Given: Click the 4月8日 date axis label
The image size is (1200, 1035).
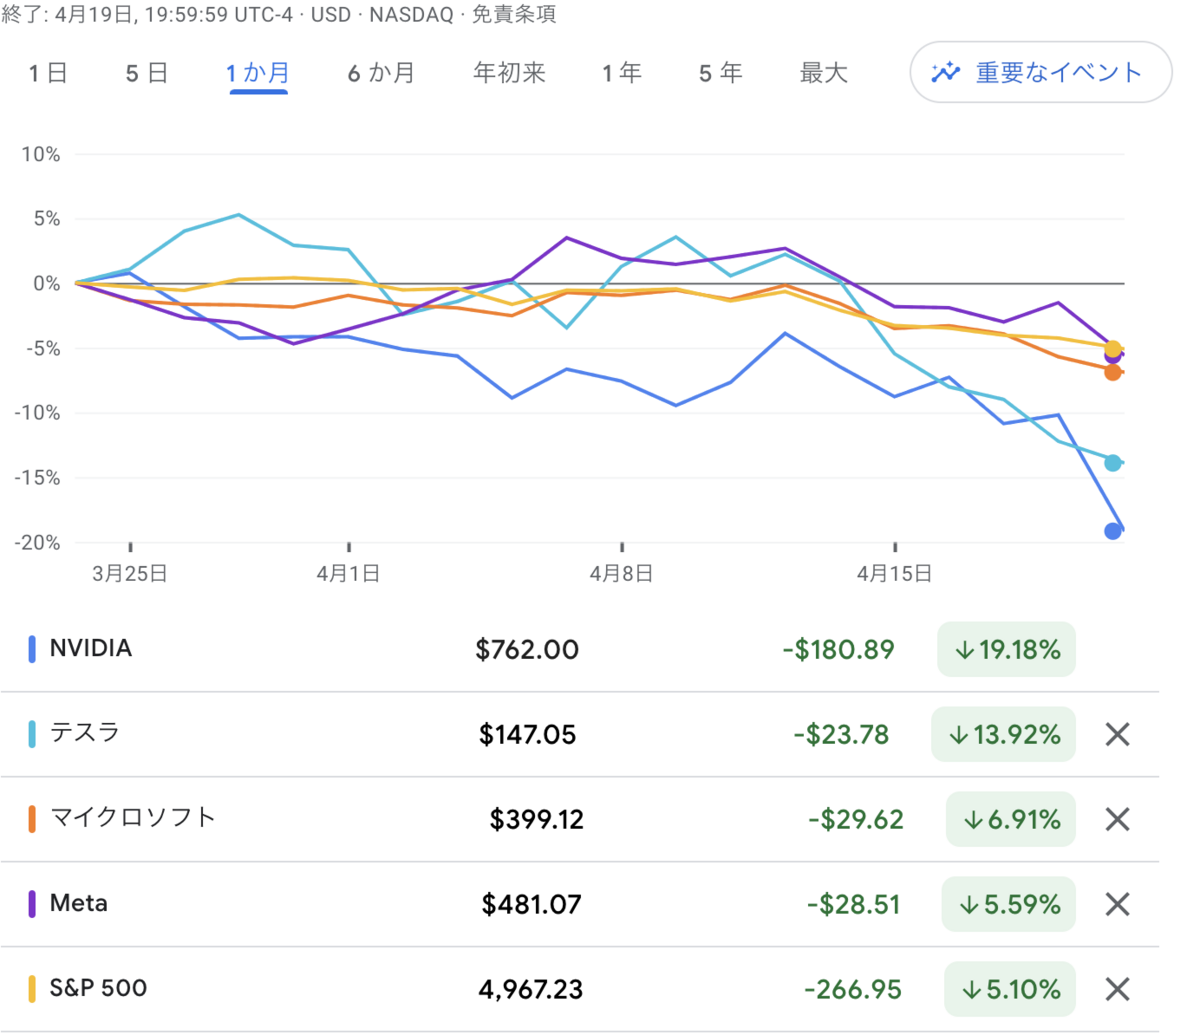Looking at the screenshot, I should coord(621,573).
